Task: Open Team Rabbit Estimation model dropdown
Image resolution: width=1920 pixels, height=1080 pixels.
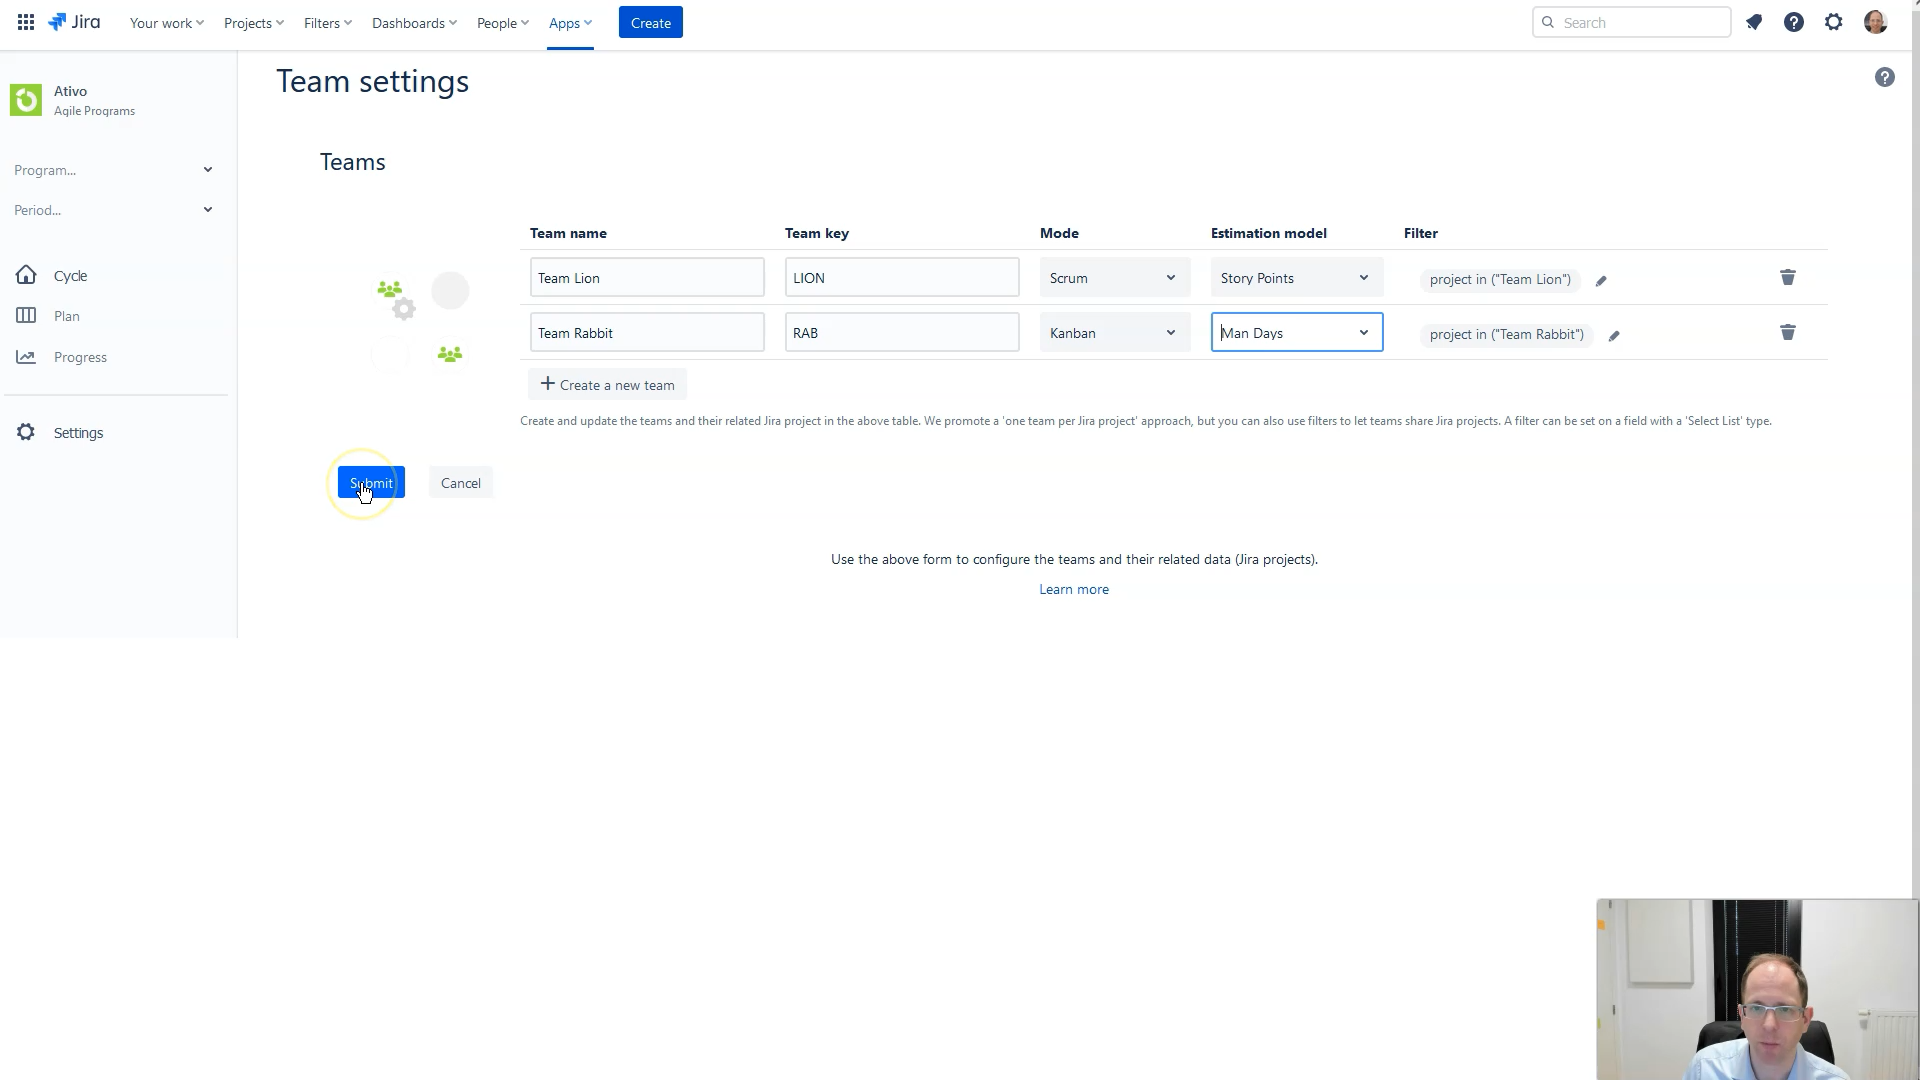Action: coord(1296,333)
